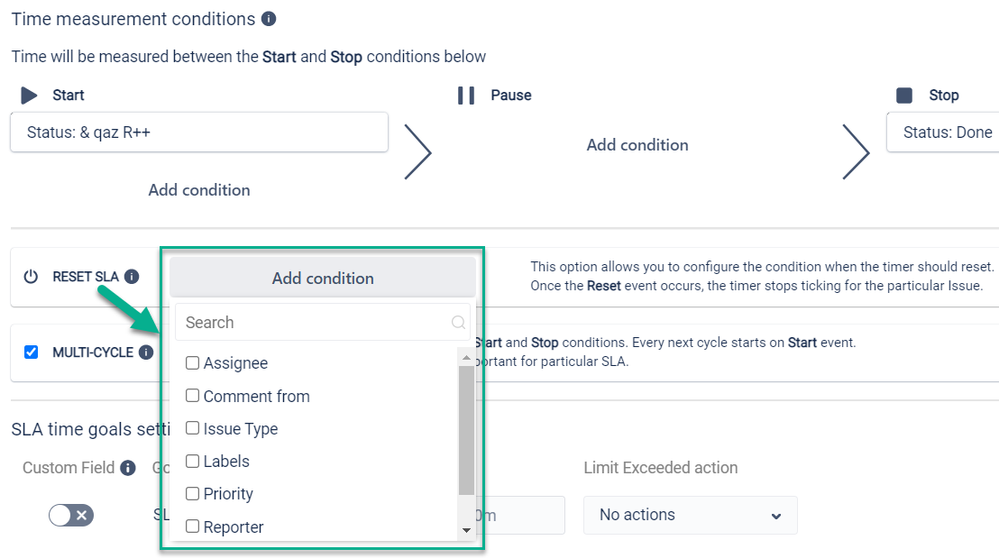
Task: Tick the Issue Type checkbox
Action: click(193, 428)
